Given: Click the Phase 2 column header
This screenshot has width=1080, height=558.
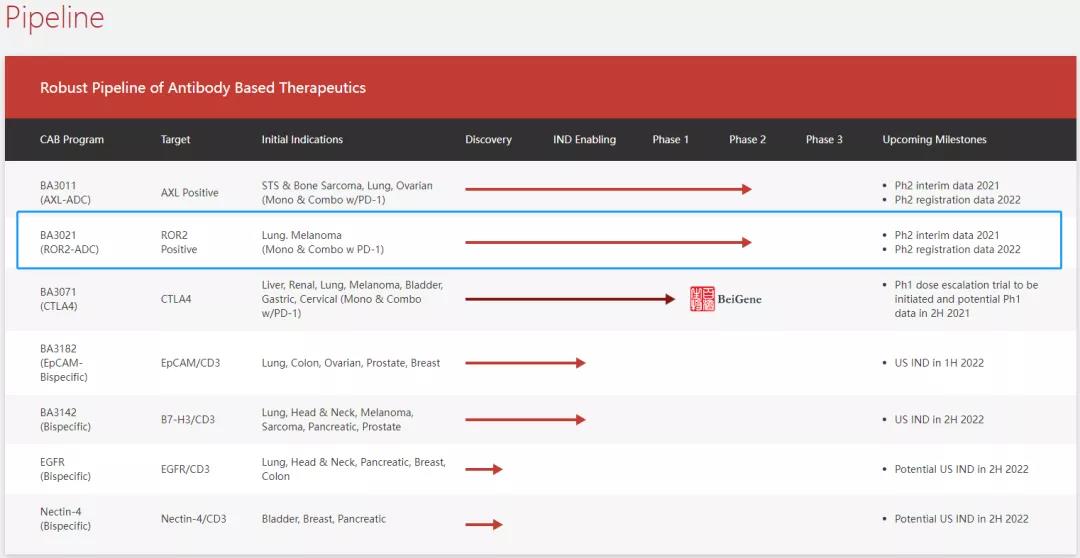Looking at the screenshot, I should pos(747,140).
